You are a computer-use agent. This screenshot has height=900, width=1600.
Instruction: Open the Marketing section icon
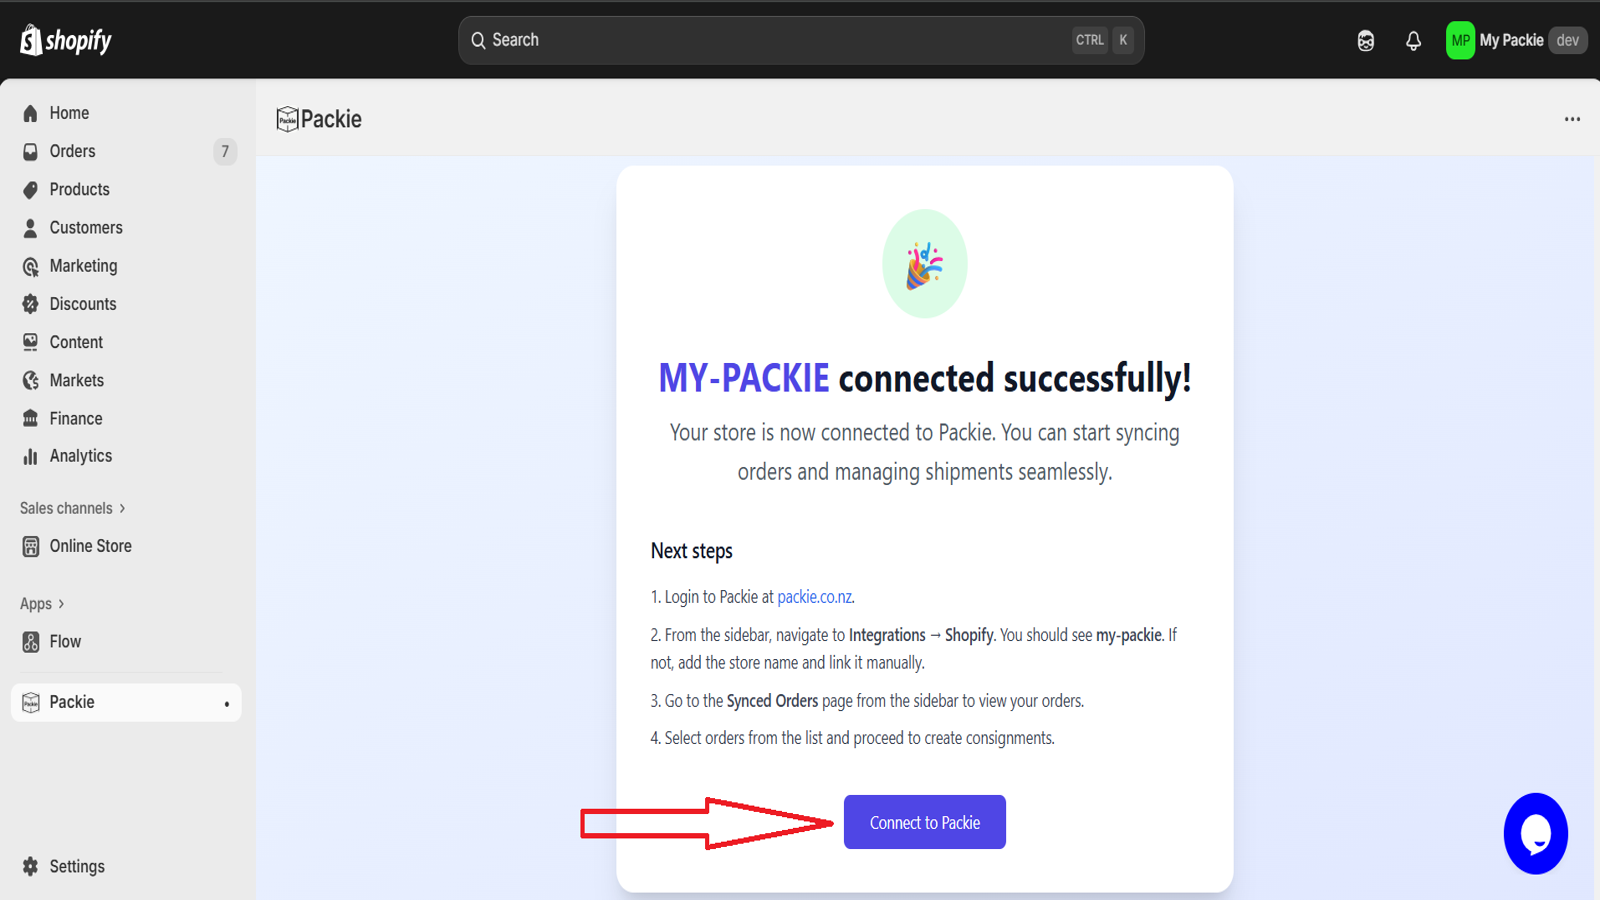click(x=30, y=265)
